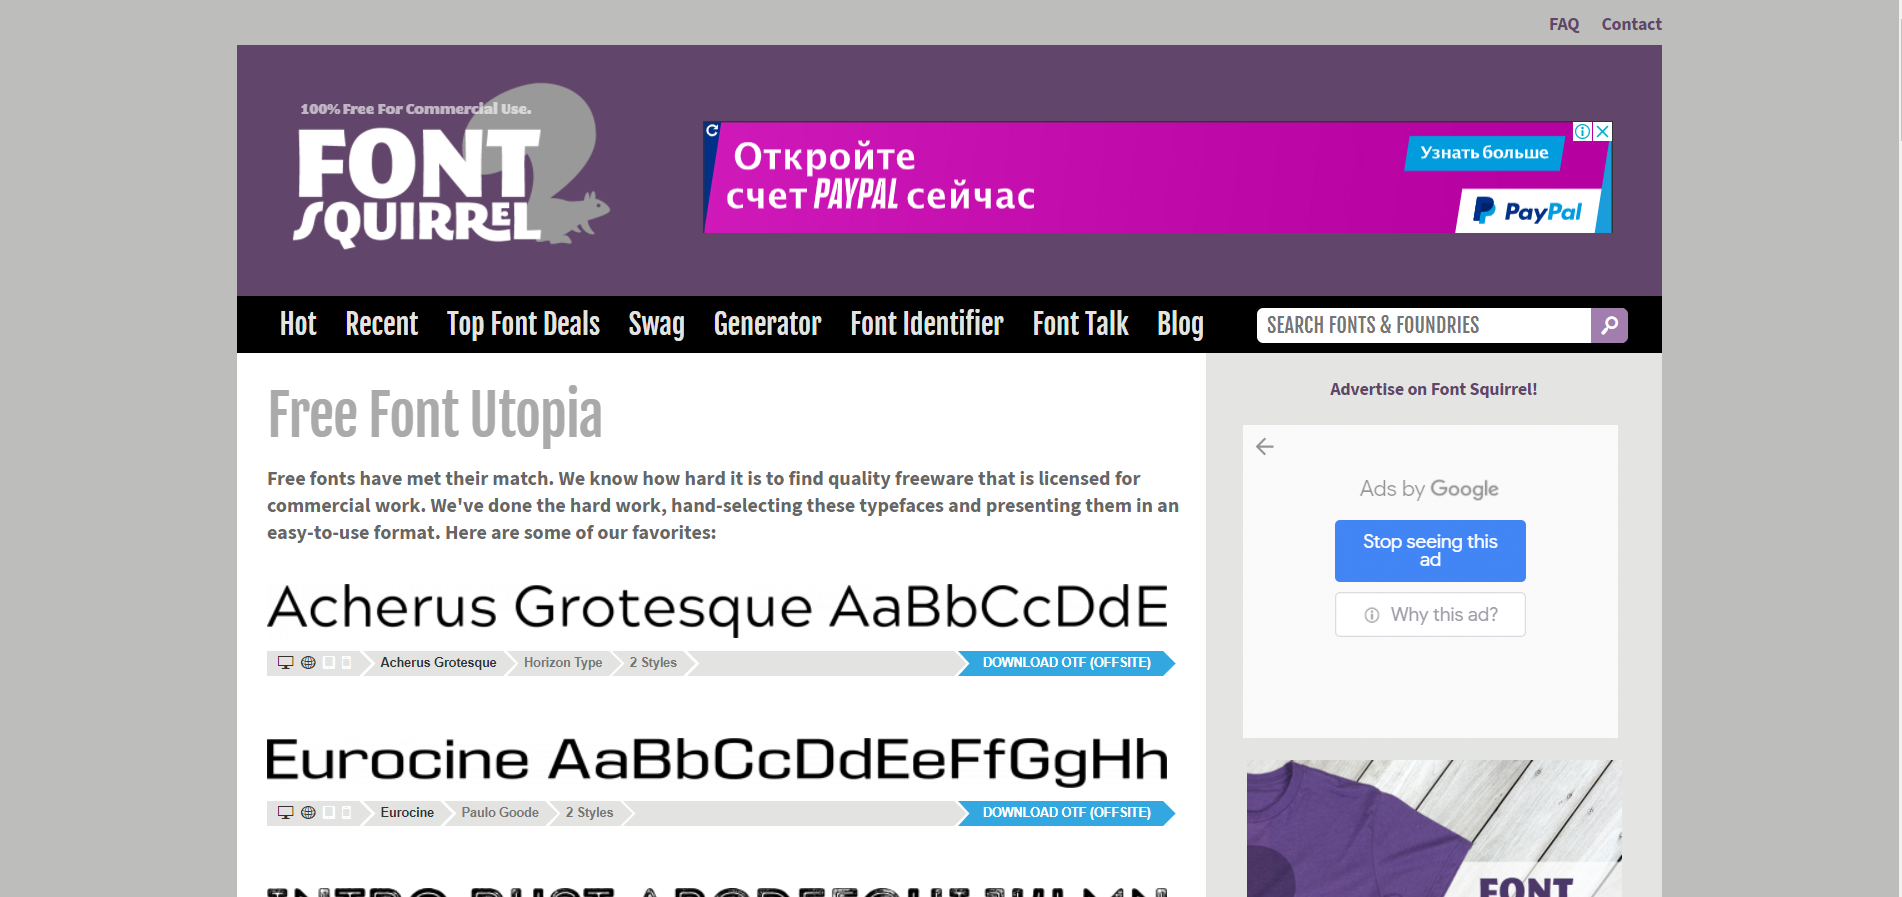Viewport: 1902px width, 897px height.
Task: Visit the Font Talk forum
Action: coord(1080,324)
